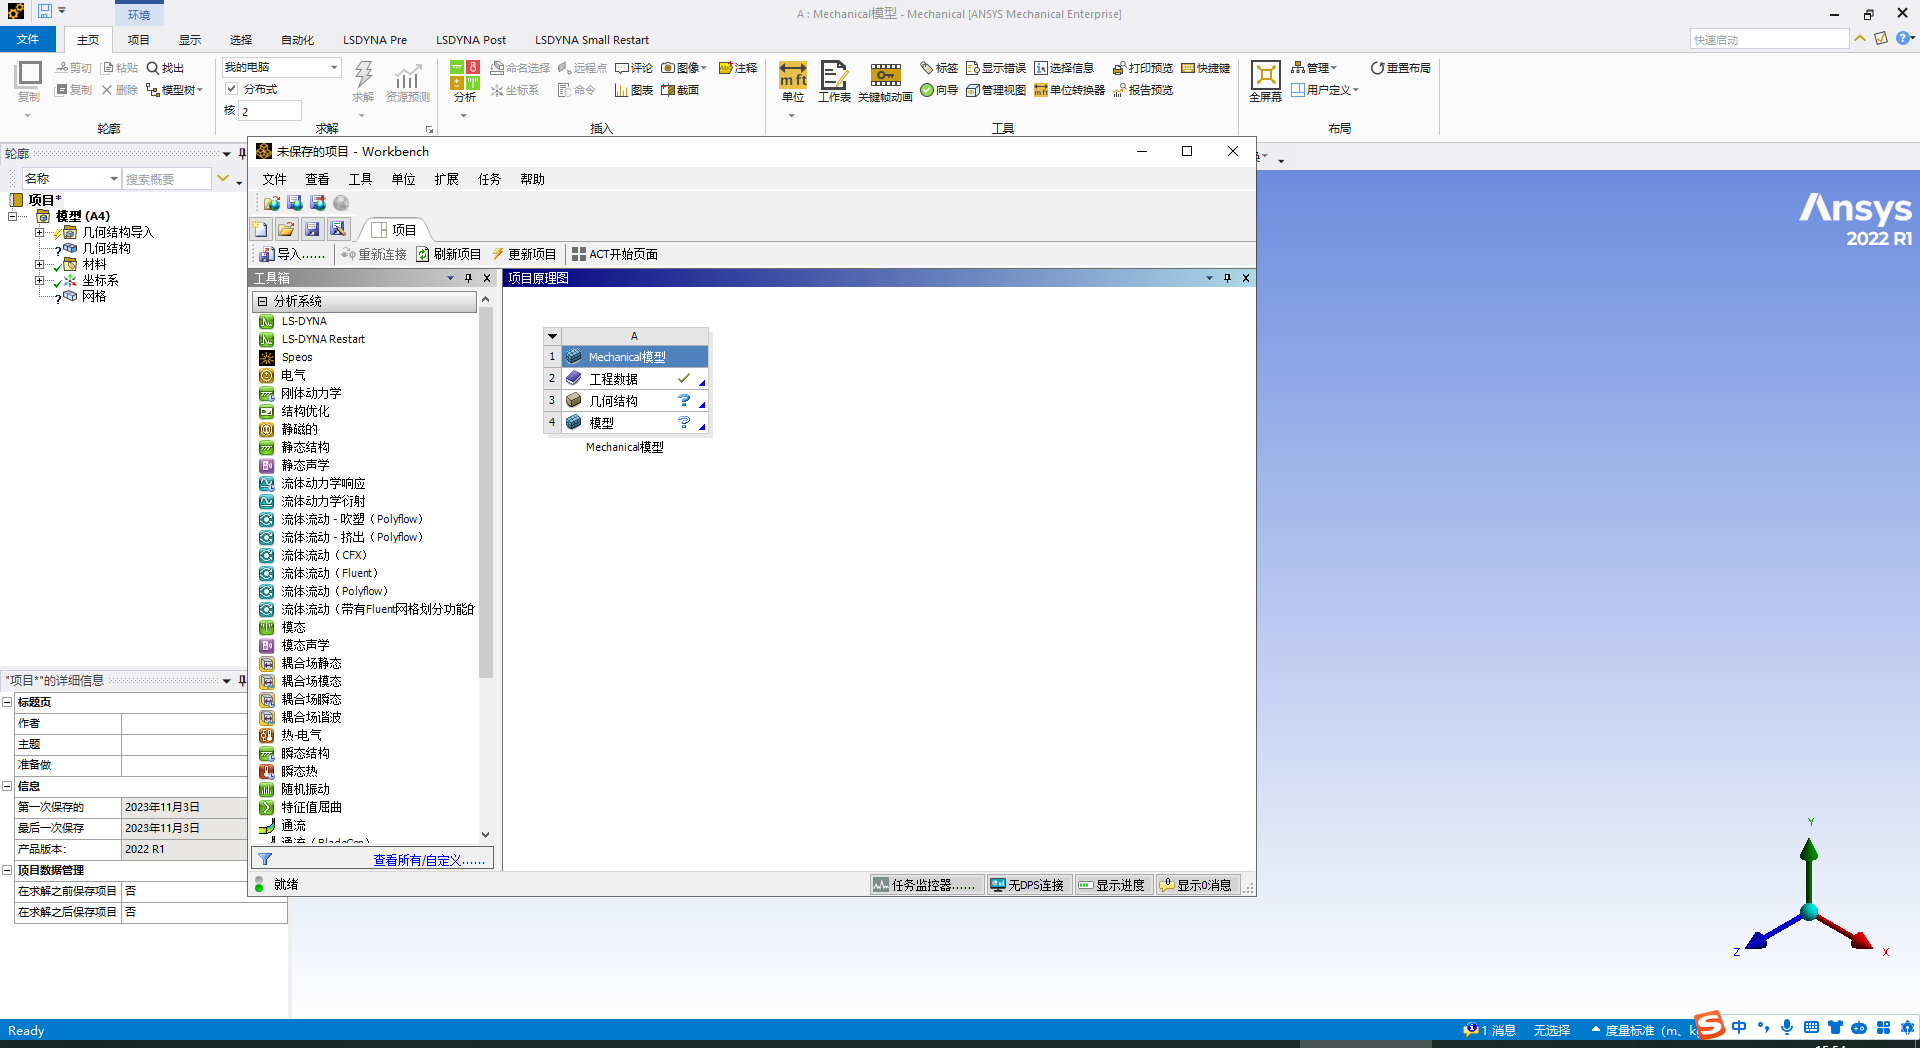Pin the Project Schematic panel
The image size is (1920, 1048).
point(1227,278)
